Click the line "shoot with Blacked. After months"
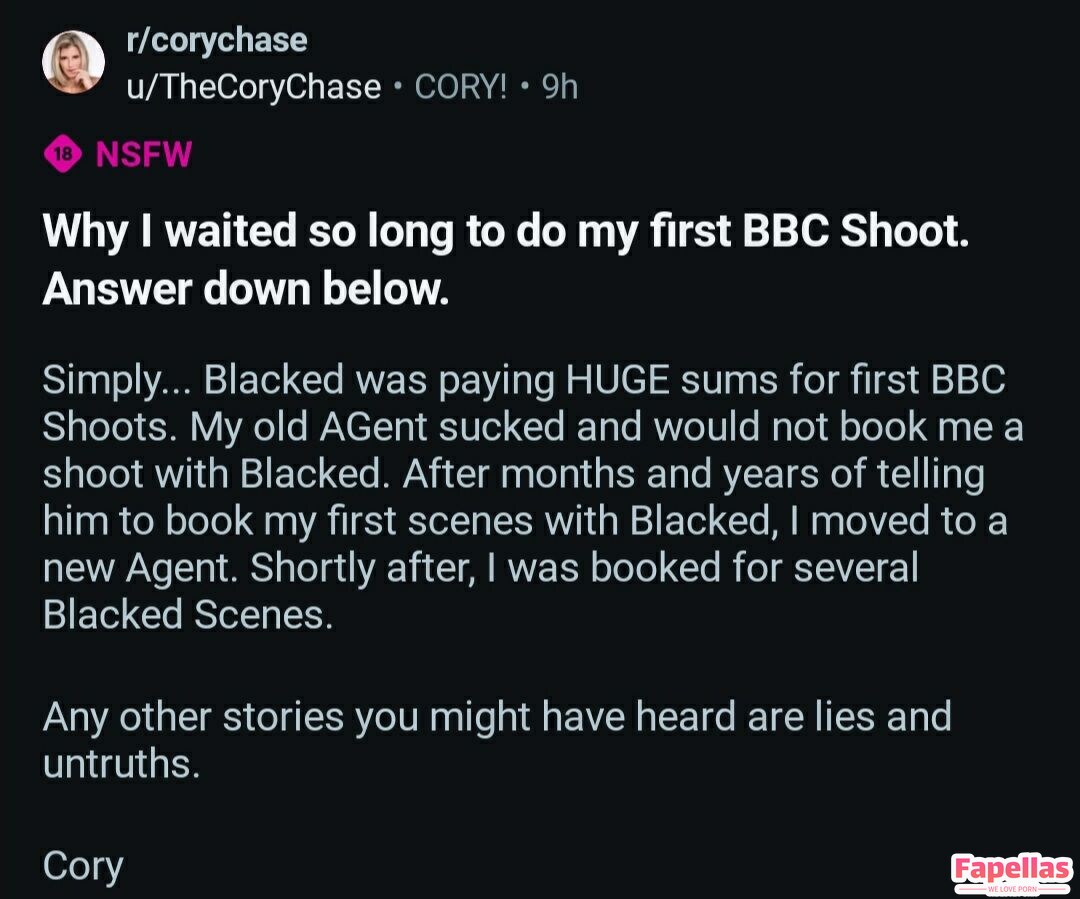Image resolution: width=1080 pixels, height=899 pixels. click(x=513, y=473)
